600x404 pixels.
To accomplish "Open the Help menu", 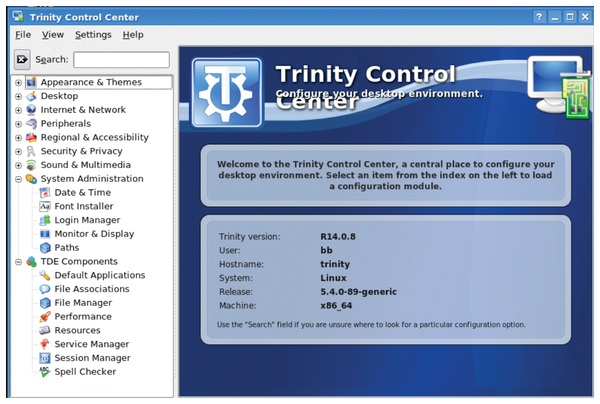I will tap(133, 35).
